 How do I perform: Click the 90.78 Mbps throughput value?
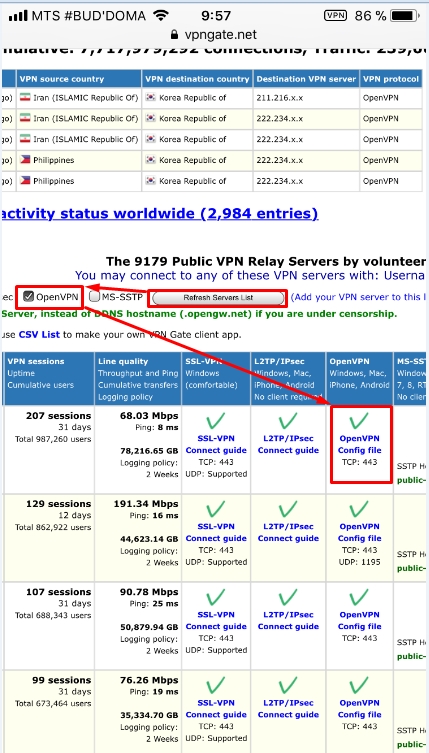coord(149,592)
